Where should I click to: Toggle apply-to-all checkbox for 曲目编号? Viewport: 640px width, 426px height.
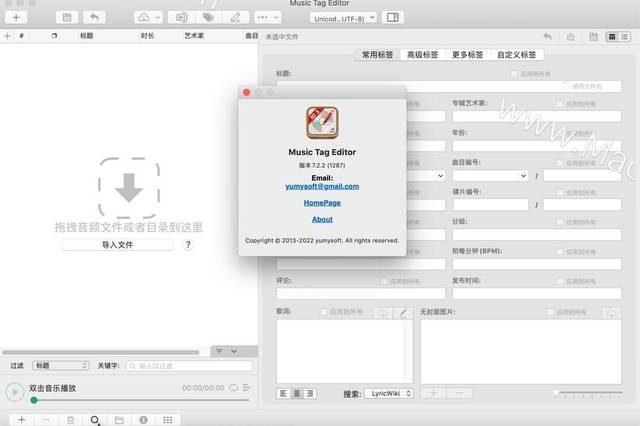tap(560, 163)
